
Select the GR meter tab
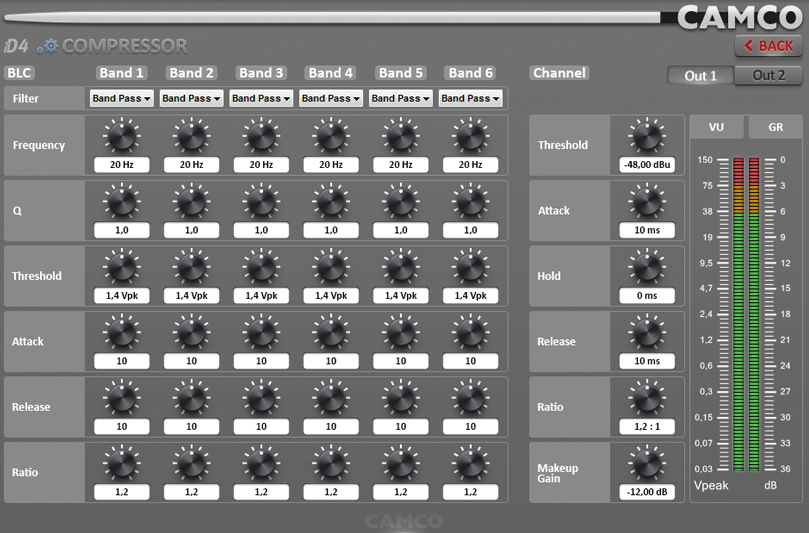click(775, 127)
